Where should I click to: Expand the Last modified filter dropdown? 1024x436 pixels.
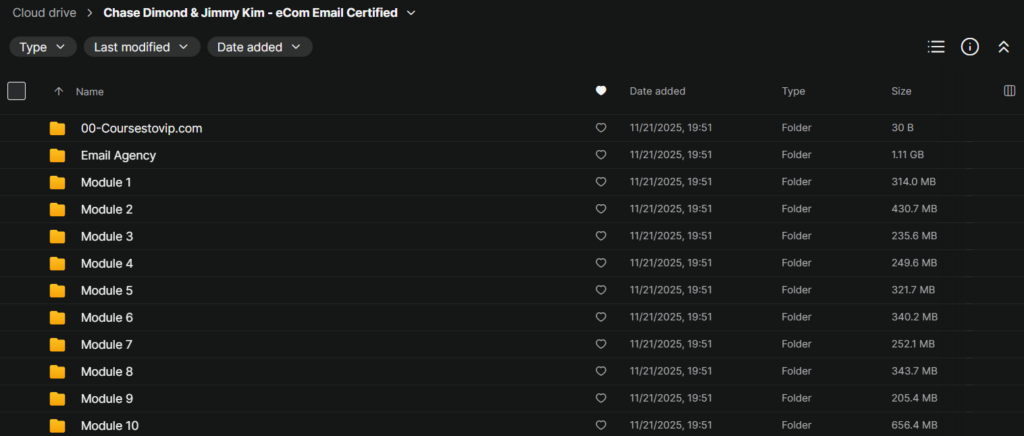141,47
